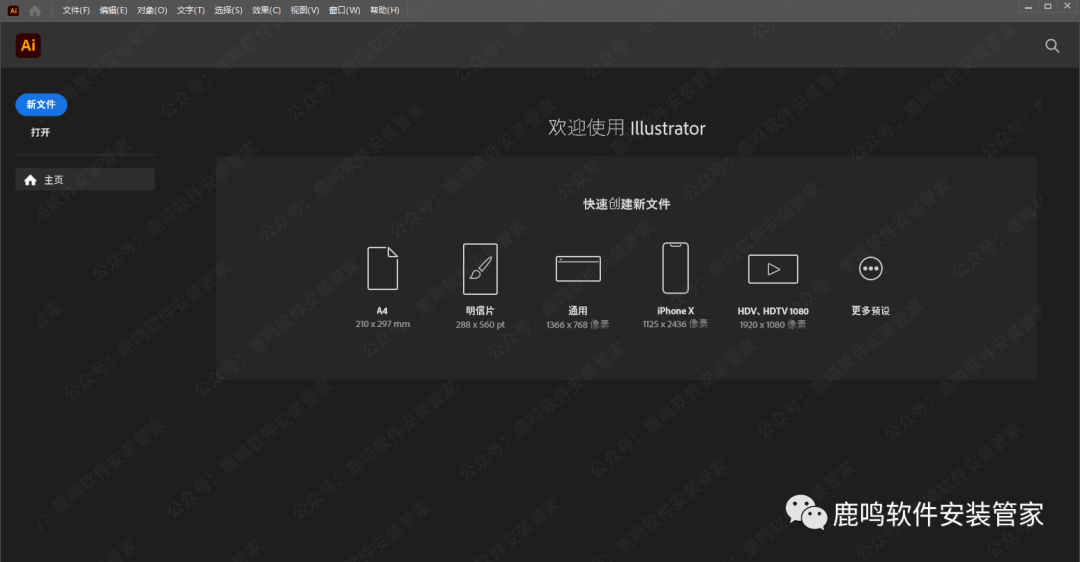Image resolution: width=1080 pixels, height=562 pixels.
Task: Click the 新文件 button
Action: (41, 105)
